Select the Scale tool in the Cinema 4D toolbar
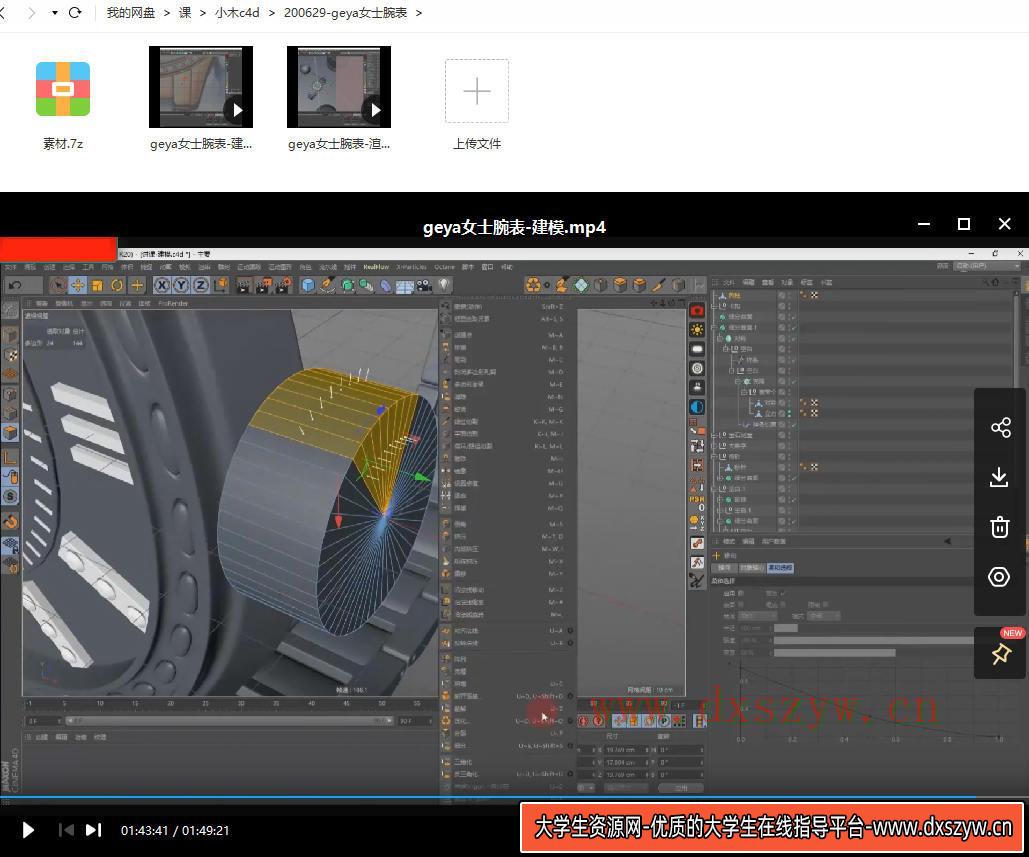The height and width of the screenshot is (857, 1029). tap(97, 285)
